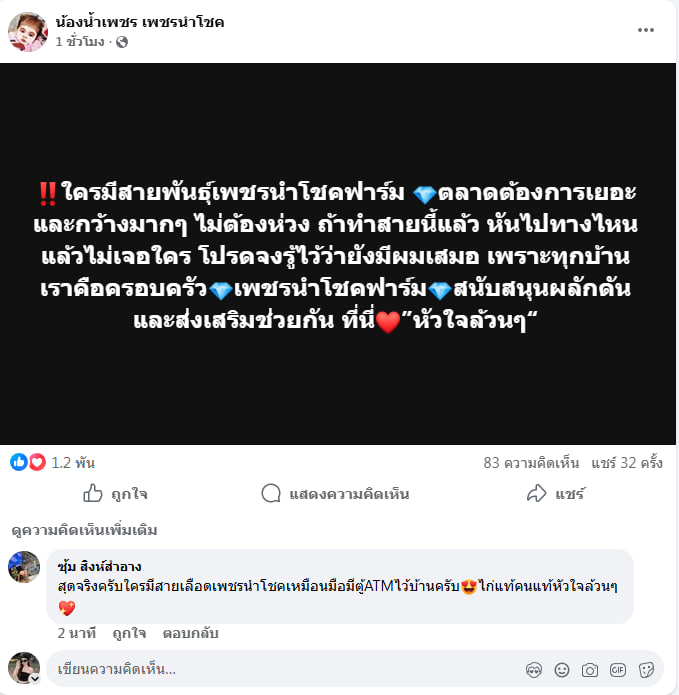
Task: Open the avatar sticker picker in comment box
Action: pos(534,670)
